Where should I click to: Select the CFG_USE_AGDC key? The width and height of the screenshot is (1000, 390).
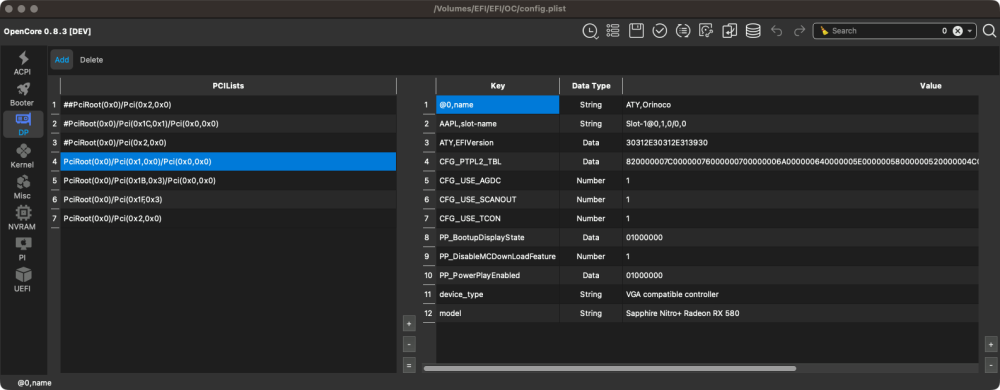click(497, 181)
